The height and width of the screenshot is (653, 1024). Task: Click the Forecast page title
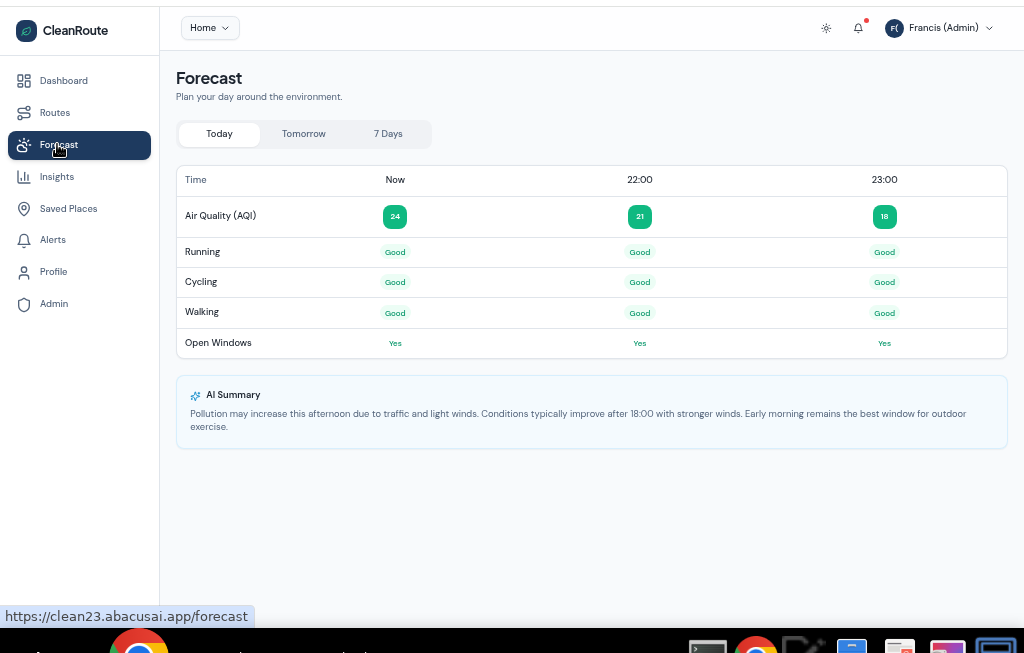(x=209, y=78)
